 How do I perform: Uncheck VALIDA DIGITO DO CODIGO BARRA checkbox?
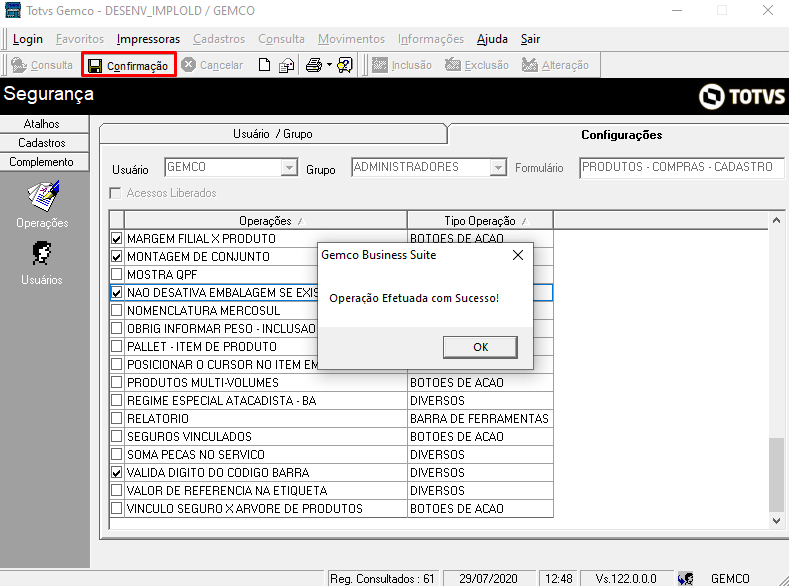coord(117,472)
